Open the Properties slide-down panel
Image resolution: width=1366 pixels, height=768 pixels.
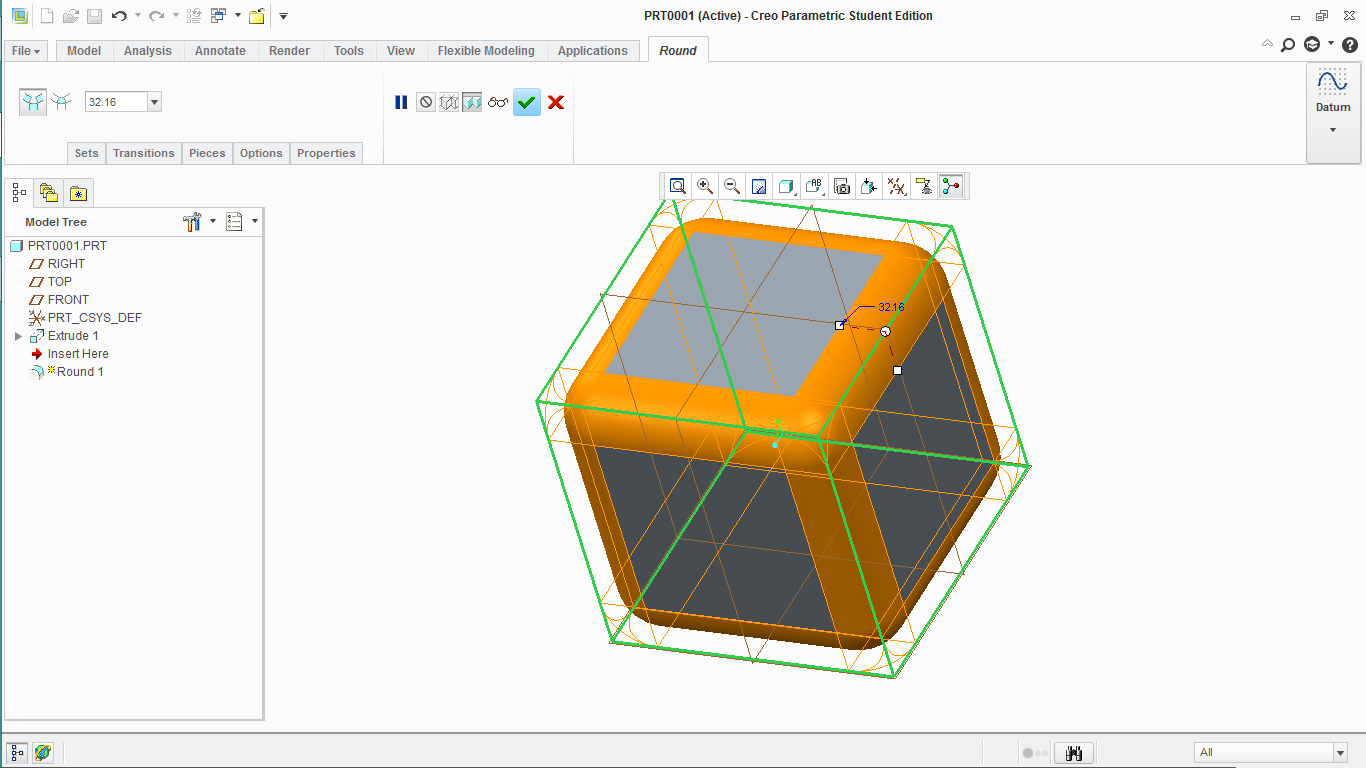(x=326, y=153)
